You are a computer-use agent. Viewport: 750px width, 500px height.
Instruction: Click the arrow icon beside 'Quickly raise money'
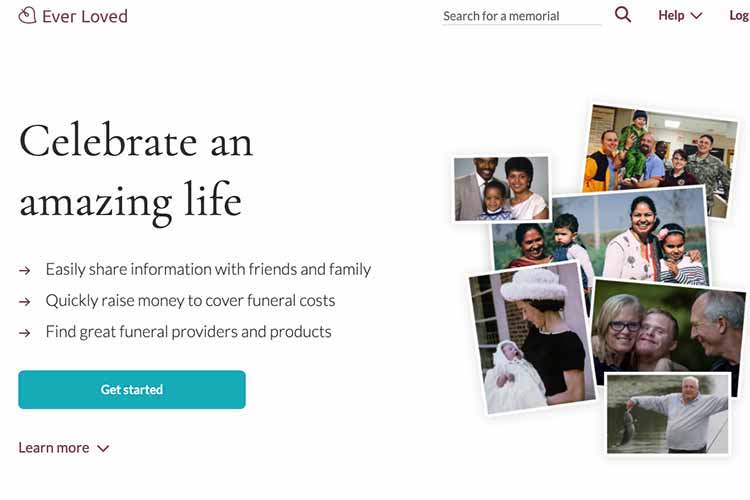click(x=24, y=302)
